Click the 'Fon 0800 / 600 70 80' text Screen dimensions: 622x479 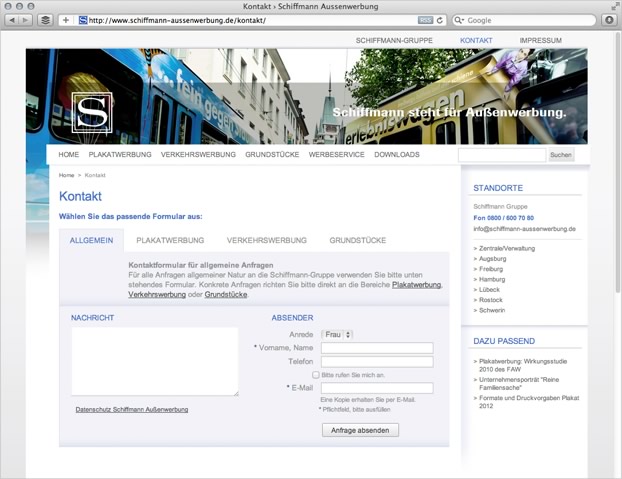[x=503, y=218]
